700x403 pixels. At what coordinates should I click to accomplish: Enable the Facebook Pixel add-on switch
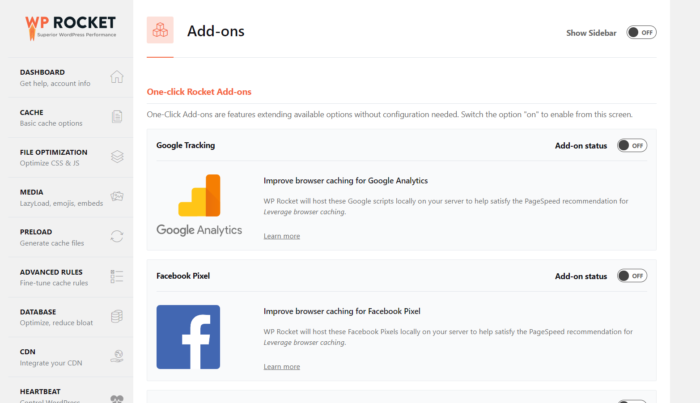[632, 276]
